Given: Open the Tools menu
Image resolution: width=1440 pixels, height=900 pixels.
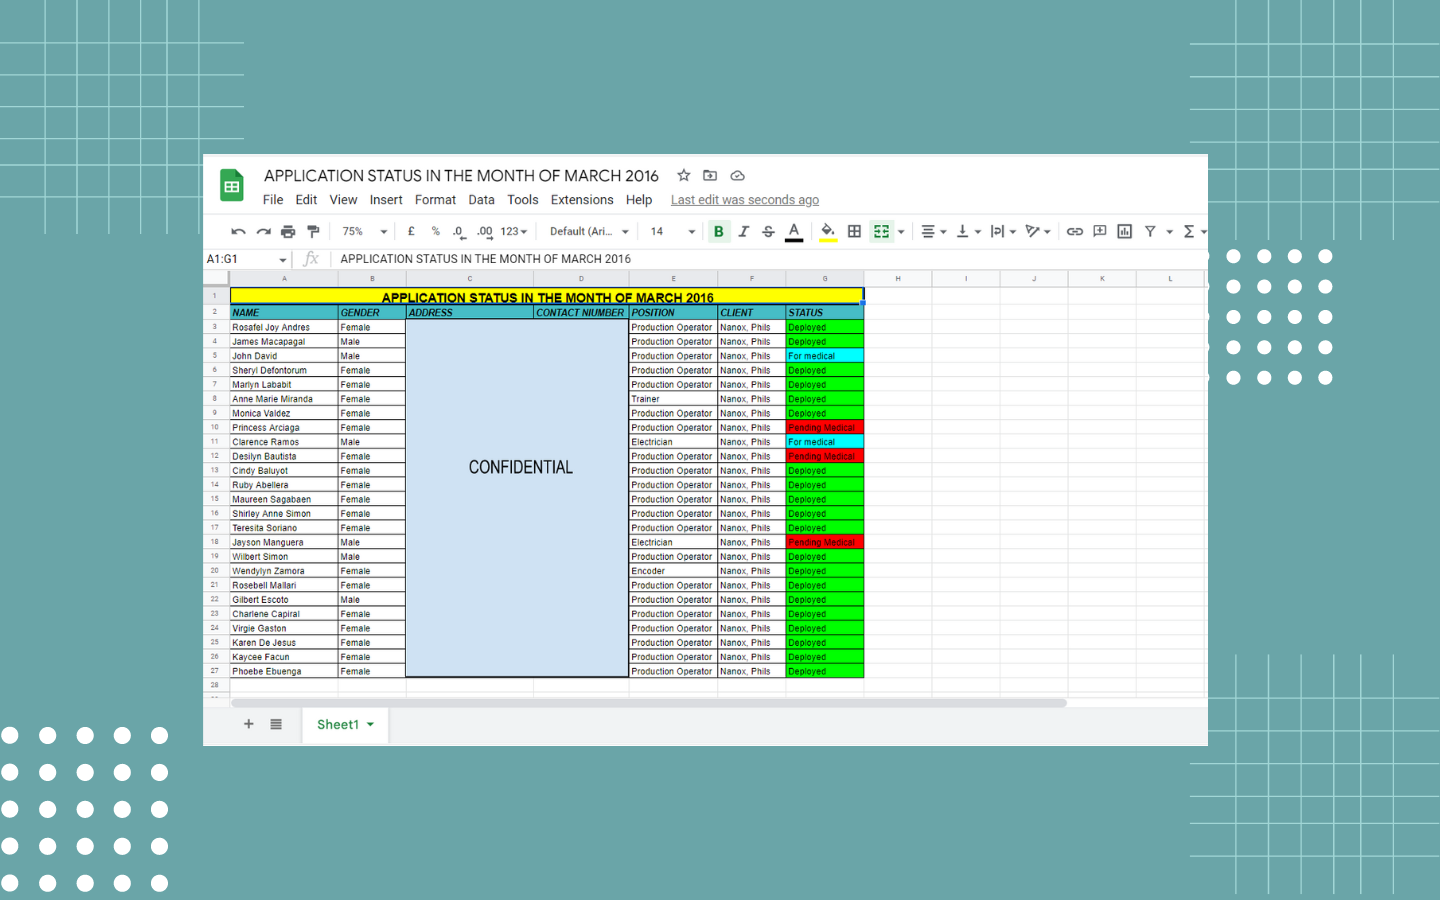Looking at the screenshot, I should (x=522, y=200).
